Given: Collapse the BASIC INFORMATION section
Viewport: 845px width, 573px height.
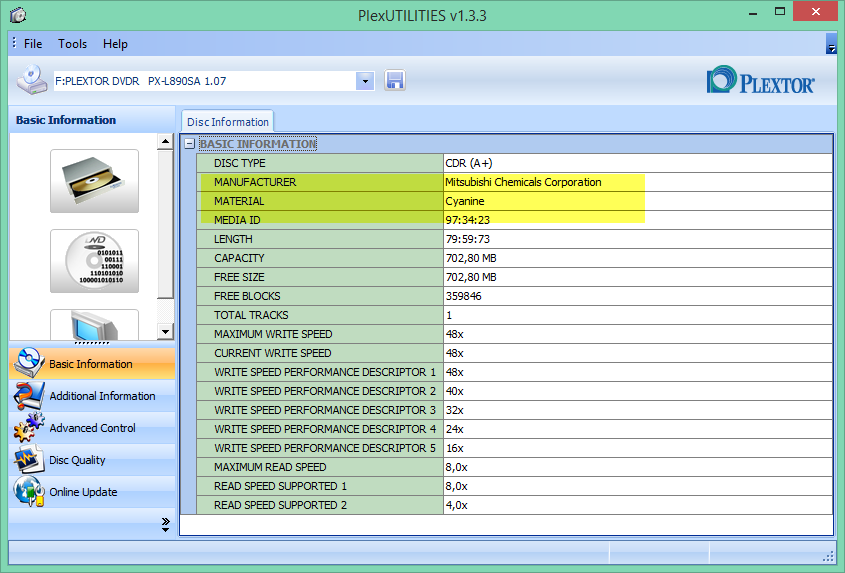Looking at the screenshot, I should click(189, 144).
